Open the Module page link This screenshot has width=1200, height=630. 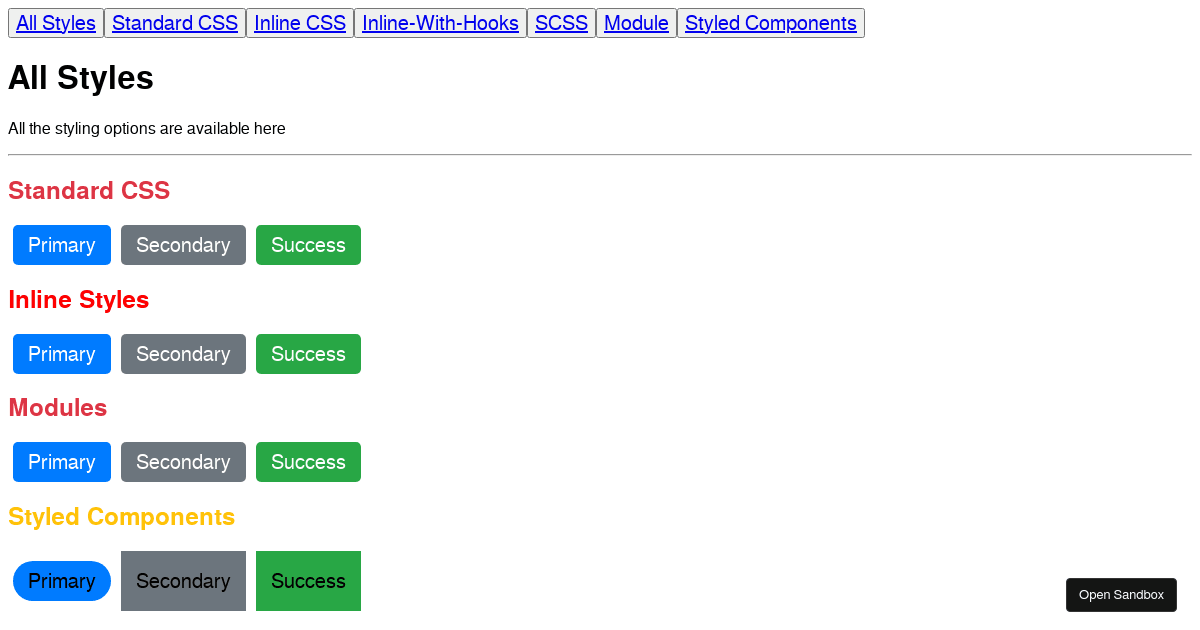point(636,22)
